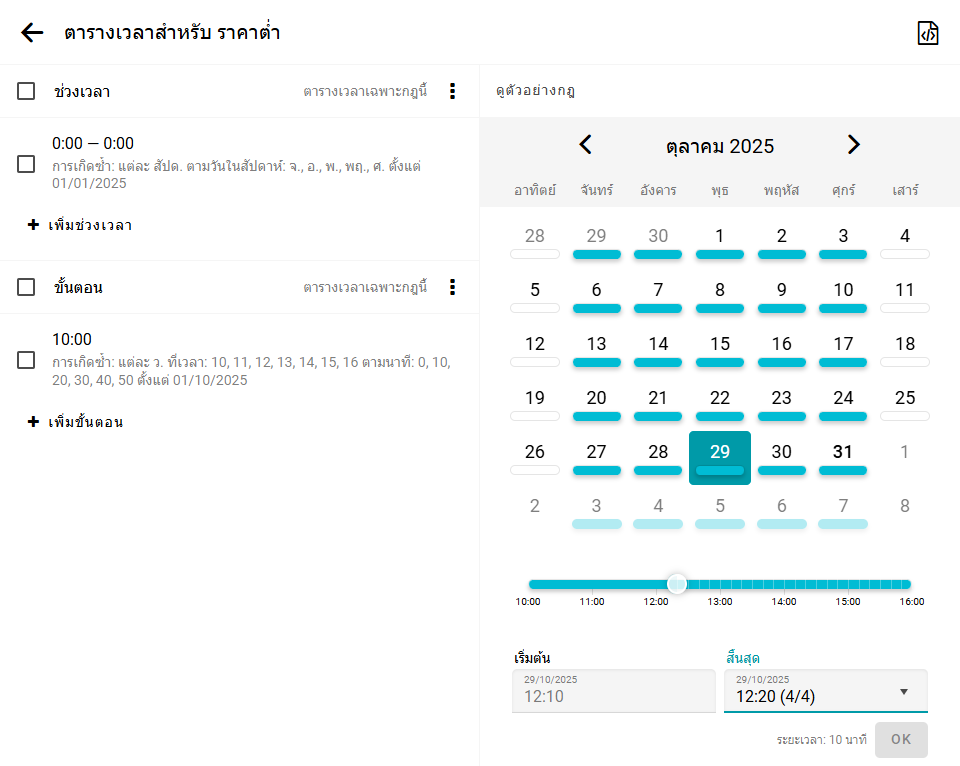
Task: Click the time slider handle
Action: (x=677, y=584)
